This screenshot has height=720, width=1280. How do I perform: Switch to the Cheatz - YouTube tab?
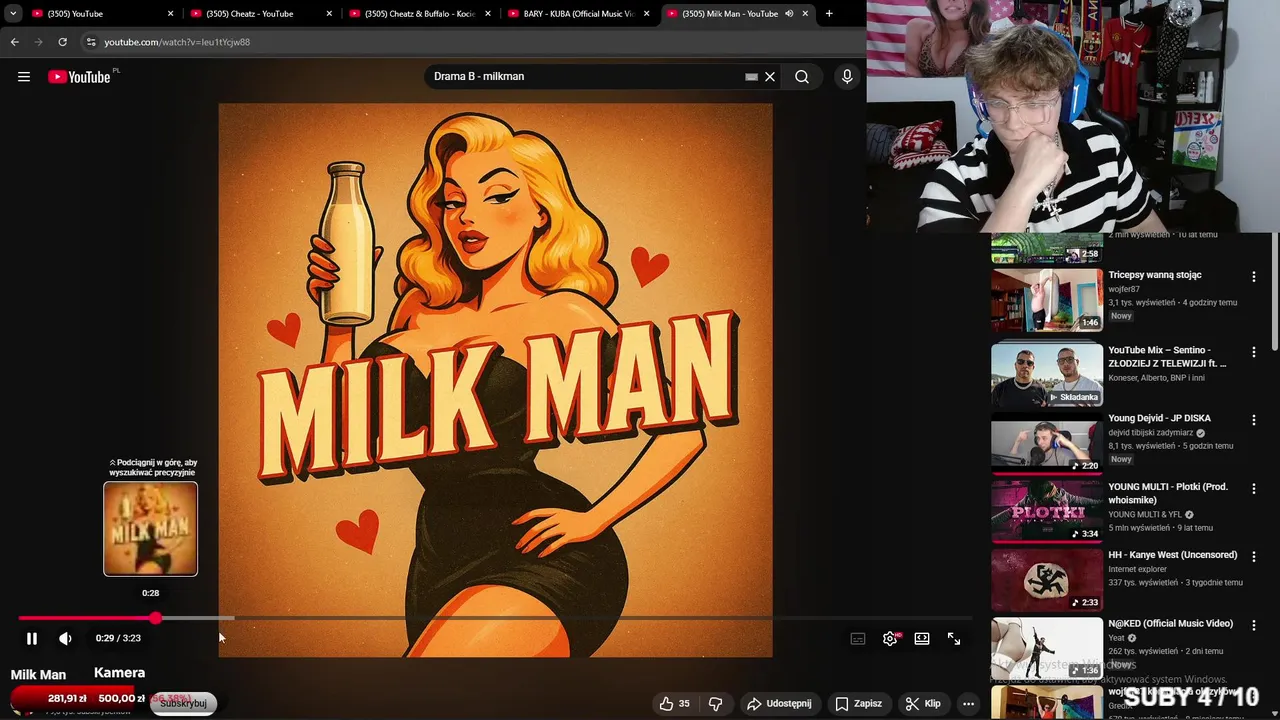(260, 14)
